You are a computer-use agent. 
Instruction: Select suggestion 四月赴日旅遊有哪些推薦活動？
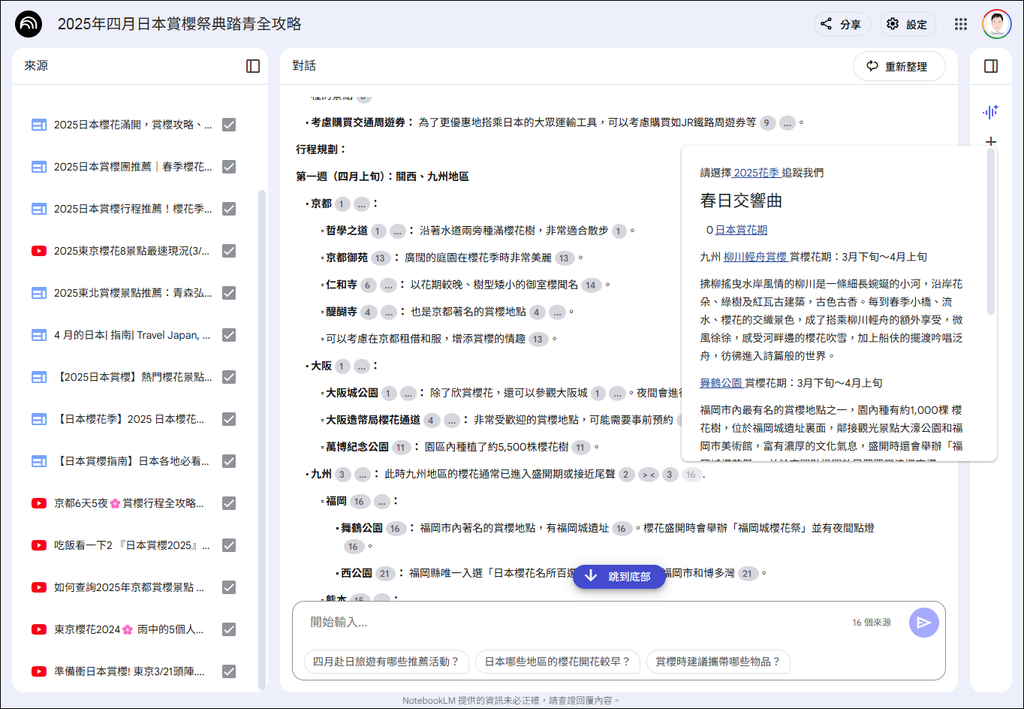point(385,661)
